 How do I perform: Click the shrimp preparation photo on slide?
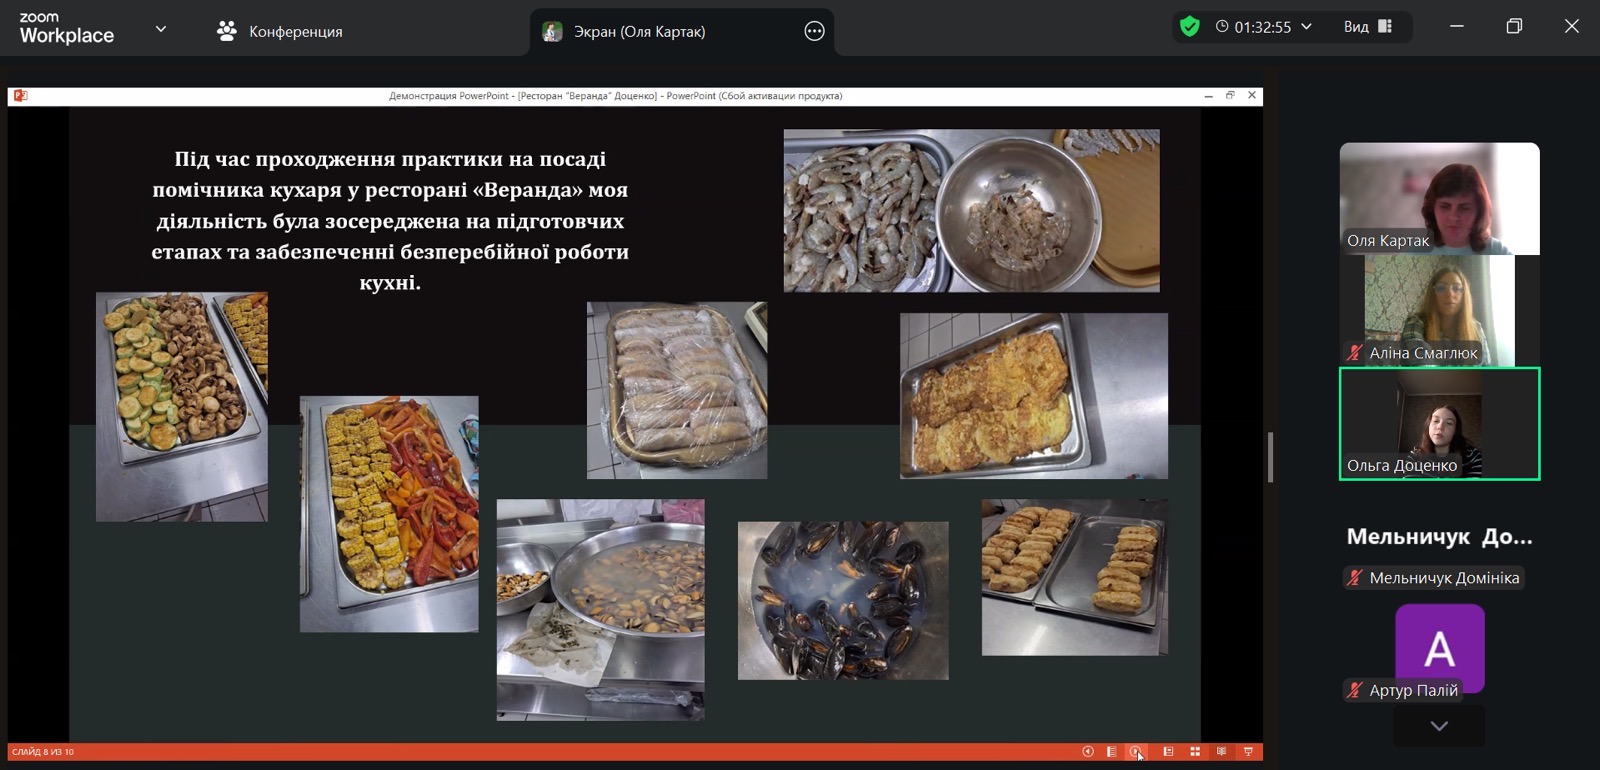(x=971, y=210)
